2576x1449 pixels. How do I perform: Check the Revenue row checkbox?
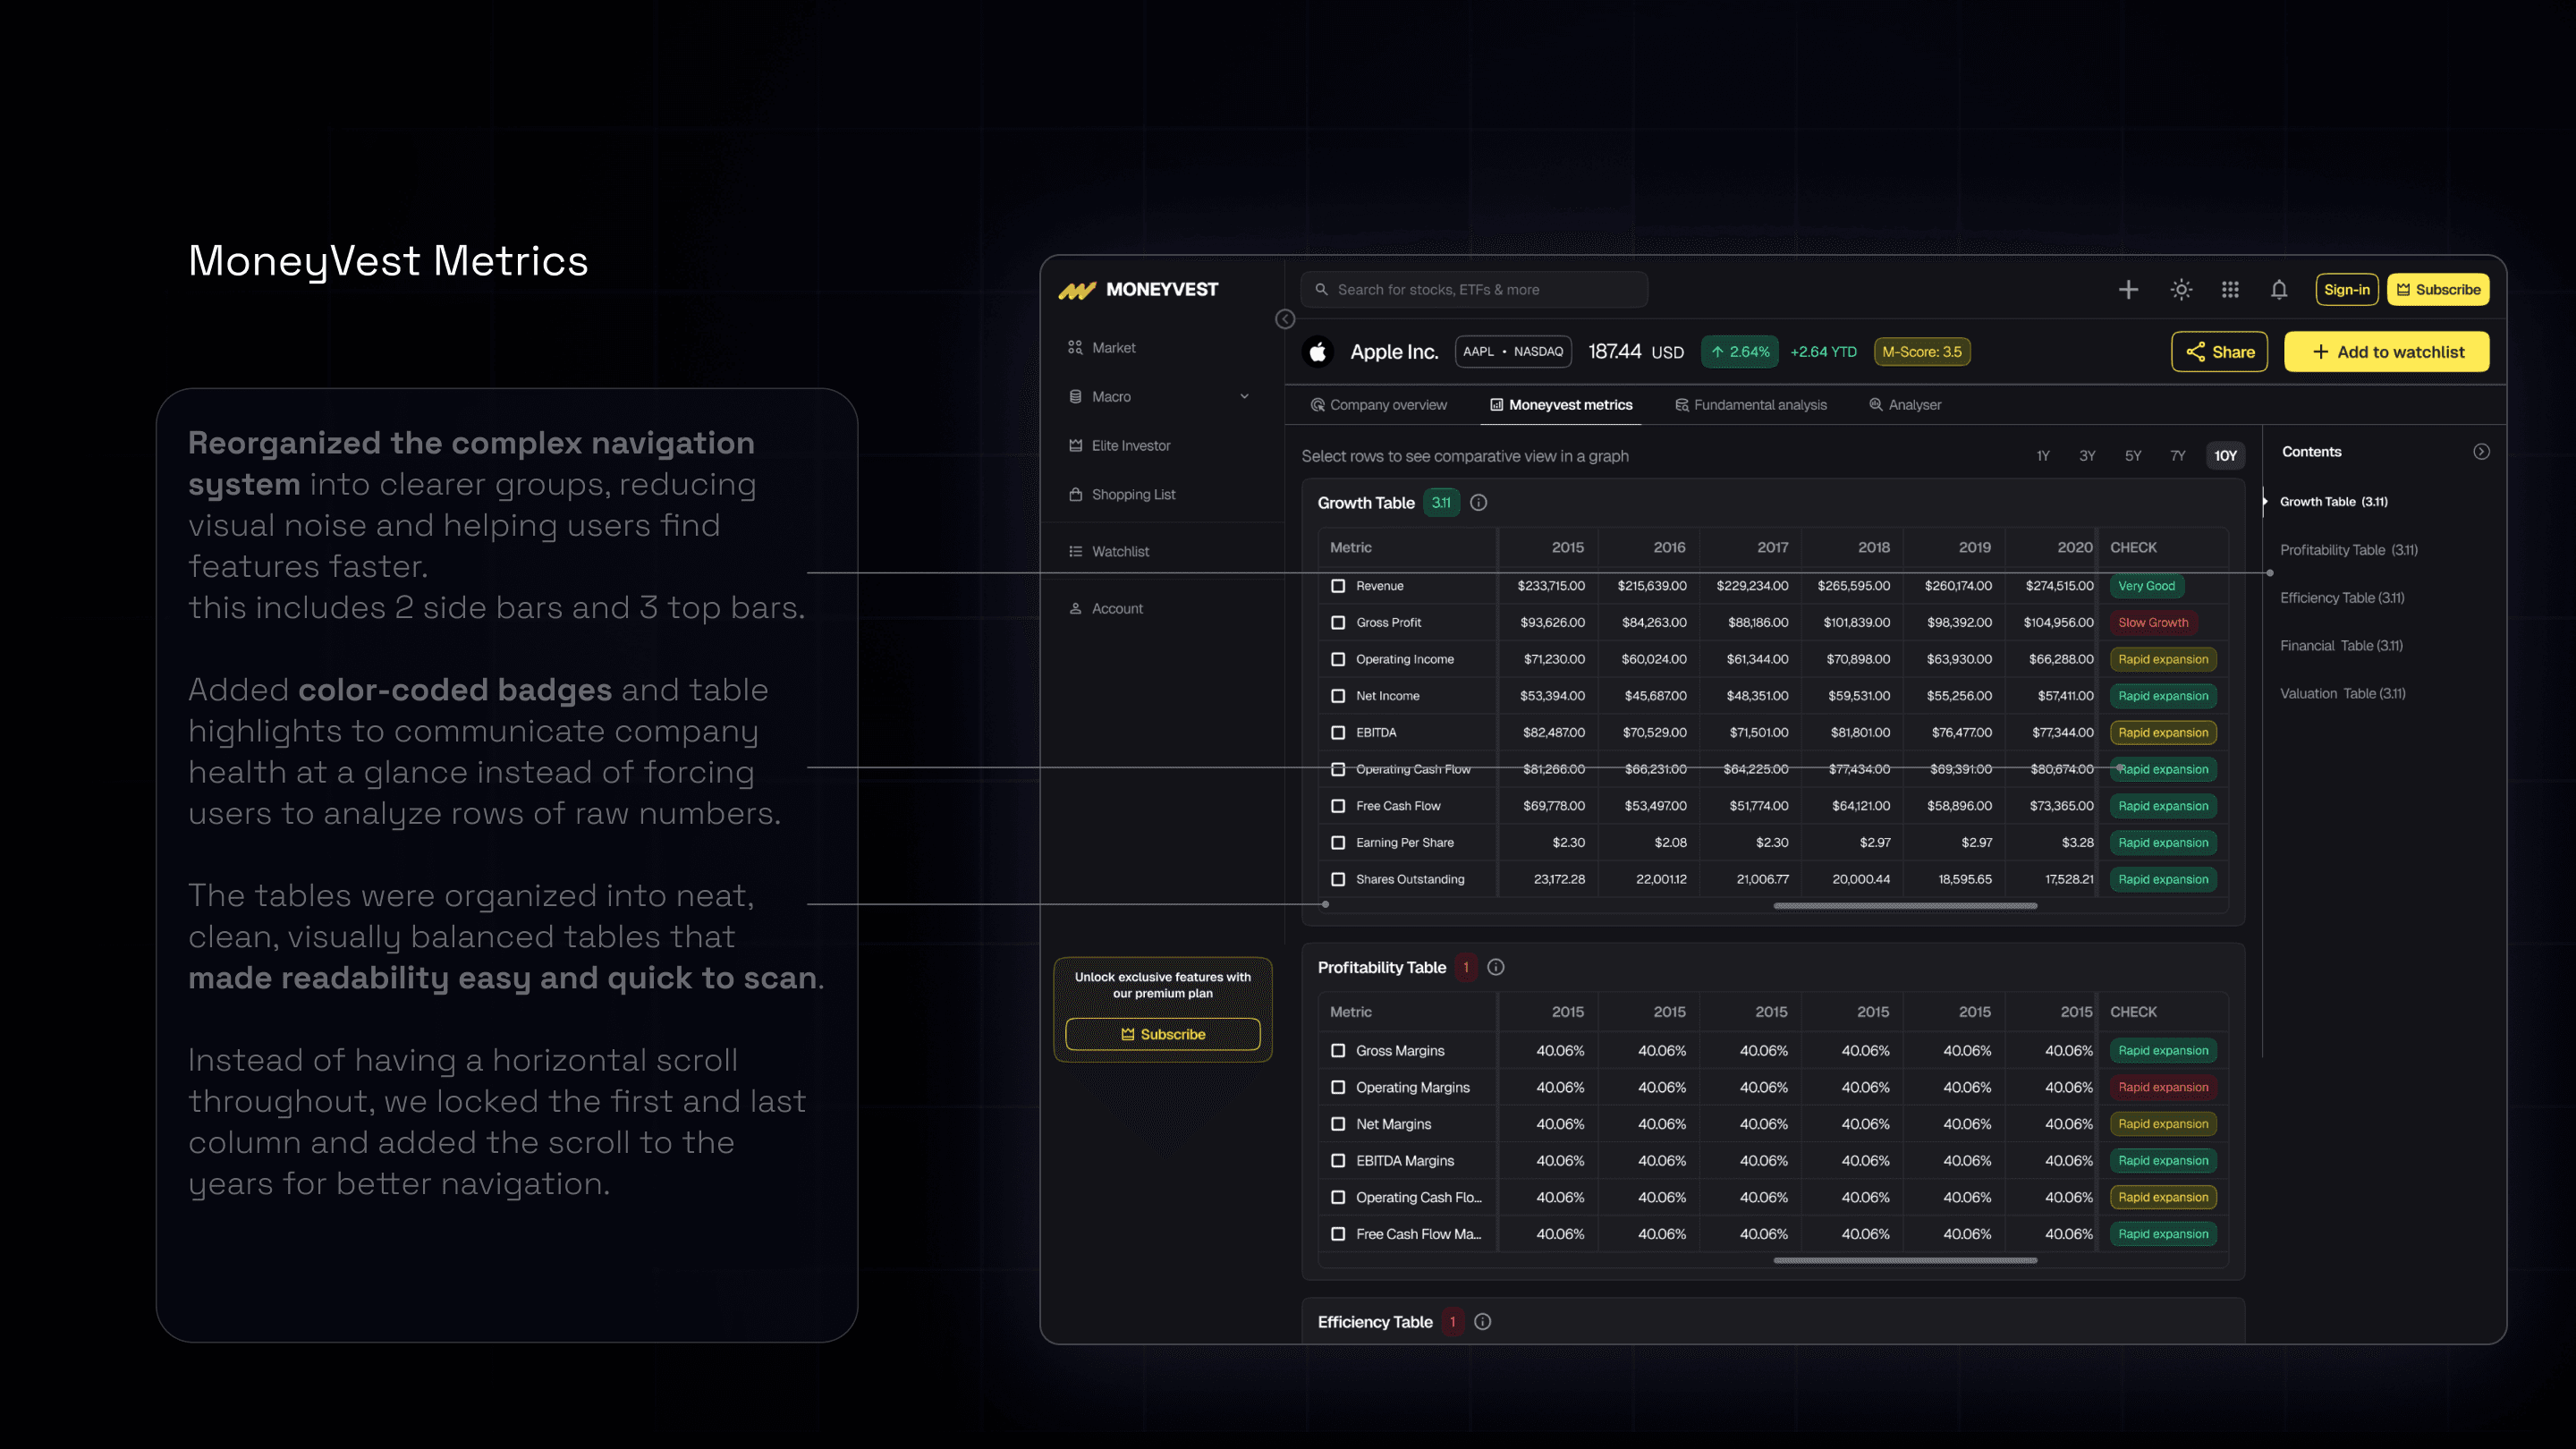tap(1338, 586)
